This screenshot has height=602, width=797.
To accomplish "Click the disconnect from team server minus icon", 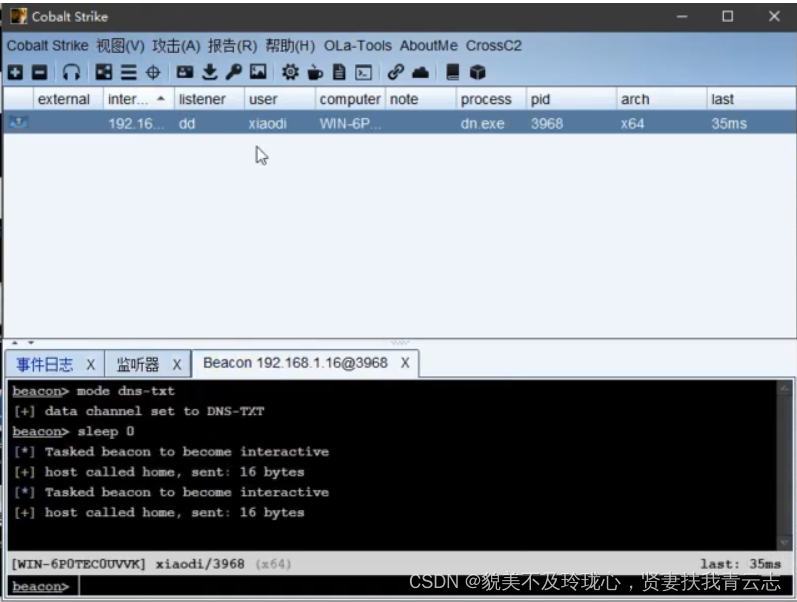I will click(39, 72).
